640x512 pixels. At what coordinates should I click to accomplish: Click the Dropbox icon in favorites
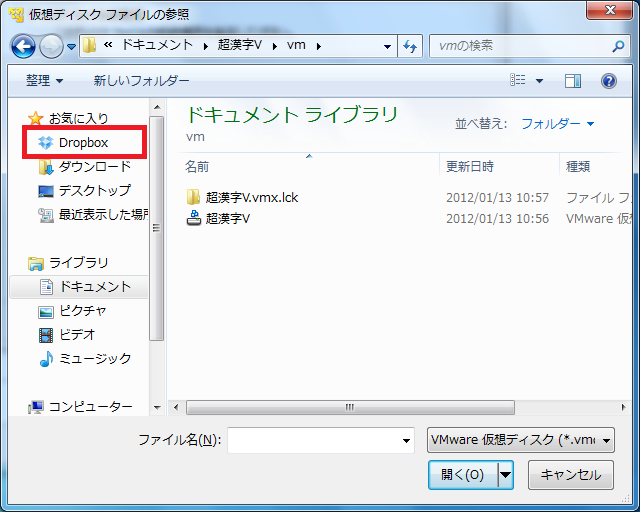45,143
